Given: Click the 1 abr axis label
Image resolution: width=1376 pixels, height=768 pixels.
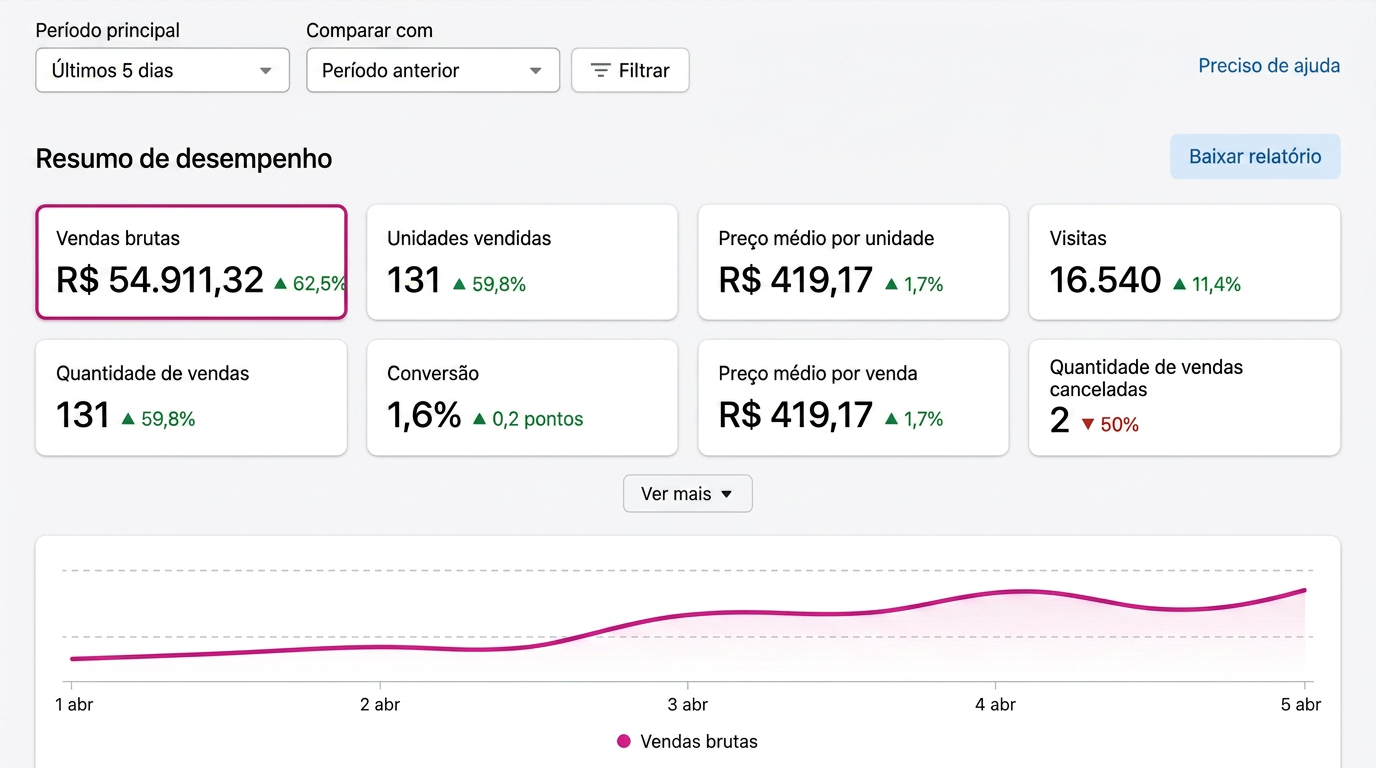Looking at the screenshot, I should tap(74, 704).
